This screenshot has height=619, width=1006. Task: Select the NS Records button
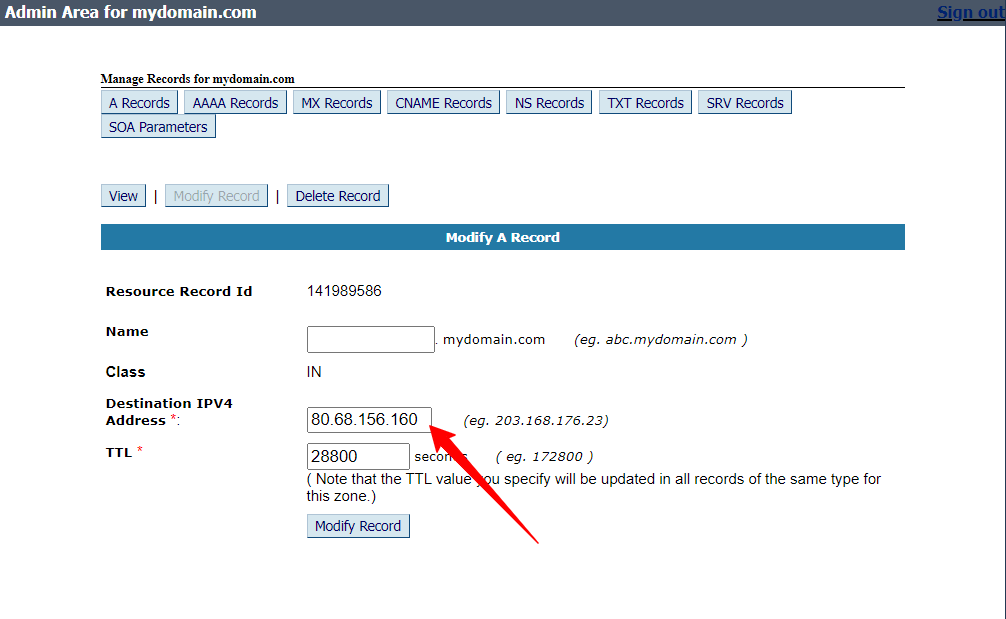549,103
